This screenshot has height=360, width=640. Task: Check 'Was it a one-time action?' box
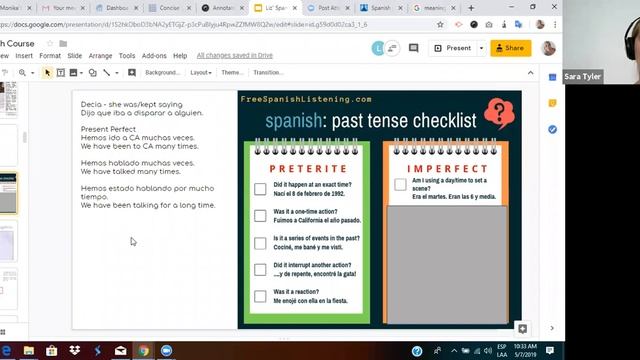260,216
